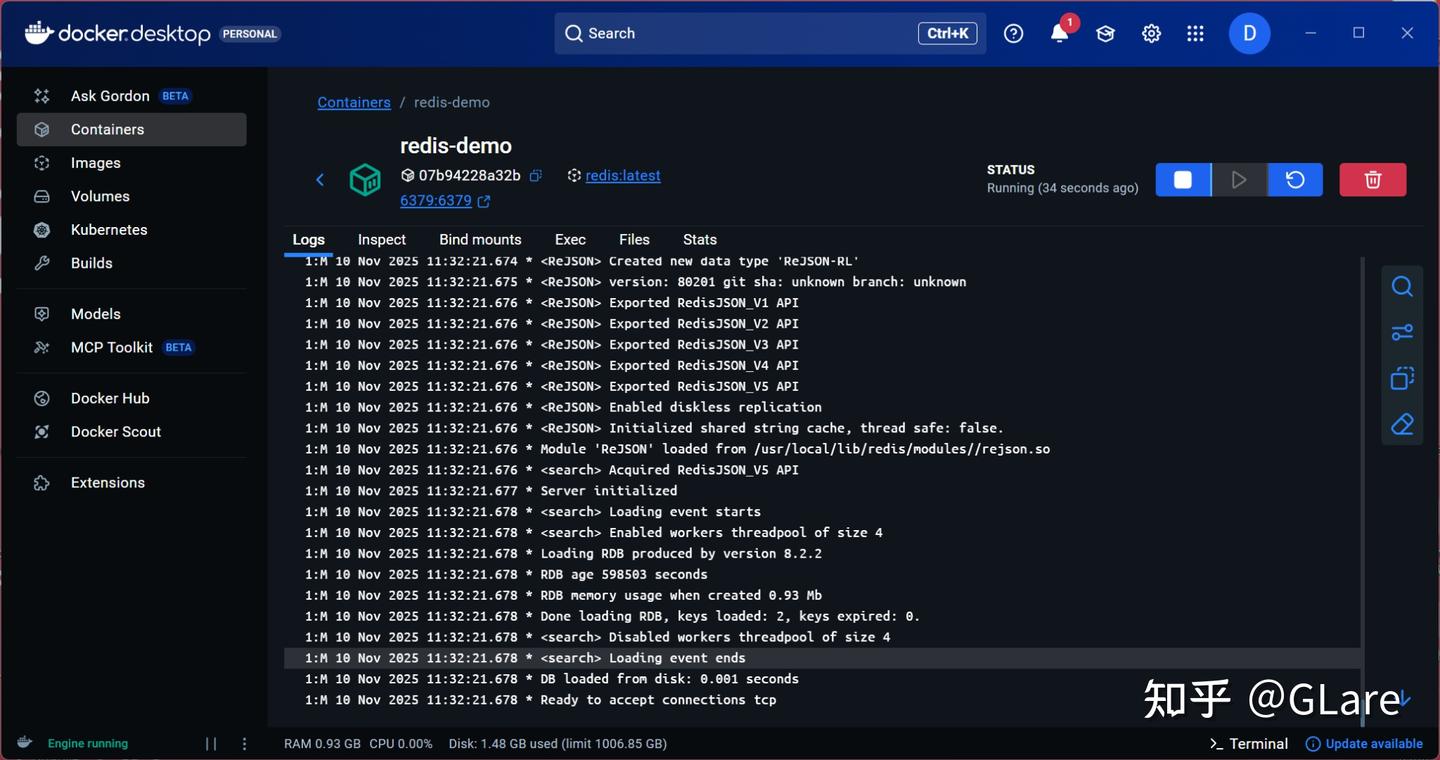Click the Search input field
This screenshot has width=1440, height=760.
(x=770, y=33)
